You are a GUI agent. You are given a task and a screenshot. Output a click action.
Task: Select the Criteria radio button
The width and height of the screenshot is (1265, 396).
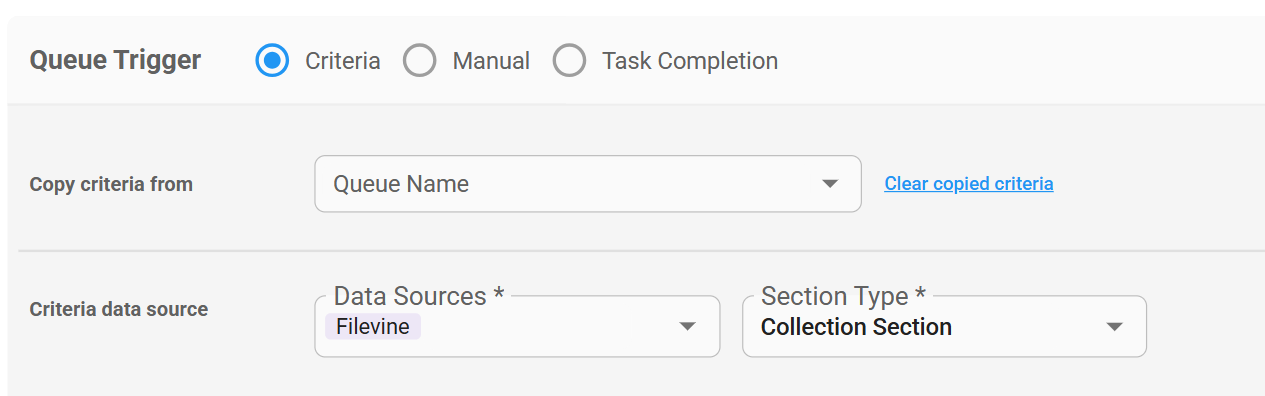[272, 61]
